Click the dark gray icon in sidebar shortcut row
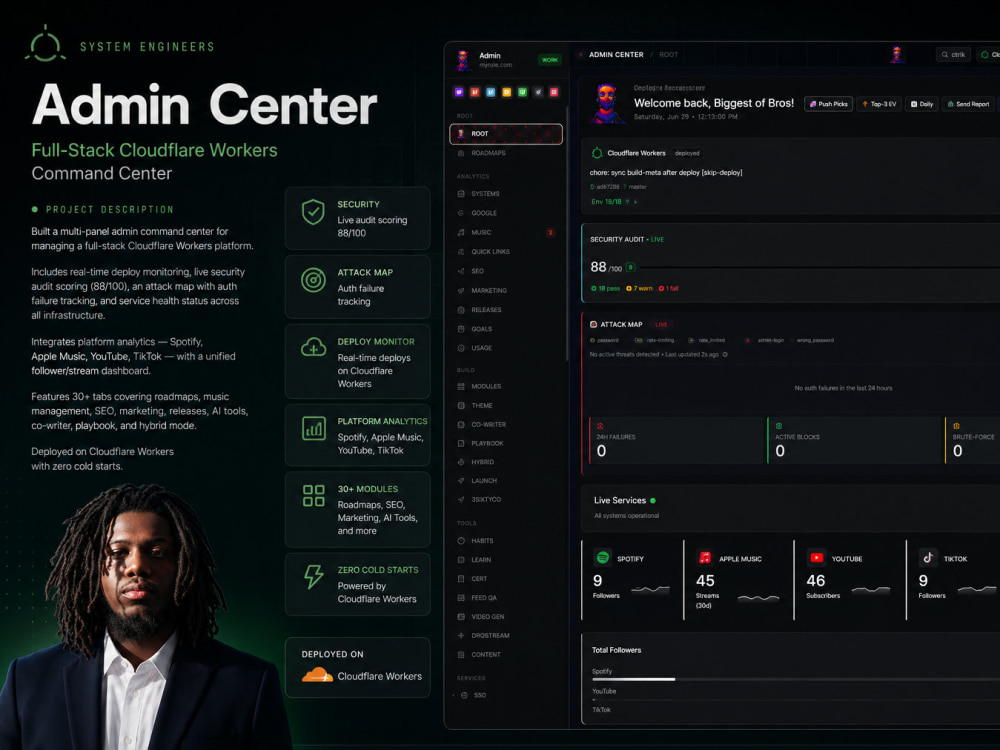This screenshot has width=1000, height=750. [x=538, y=92]
